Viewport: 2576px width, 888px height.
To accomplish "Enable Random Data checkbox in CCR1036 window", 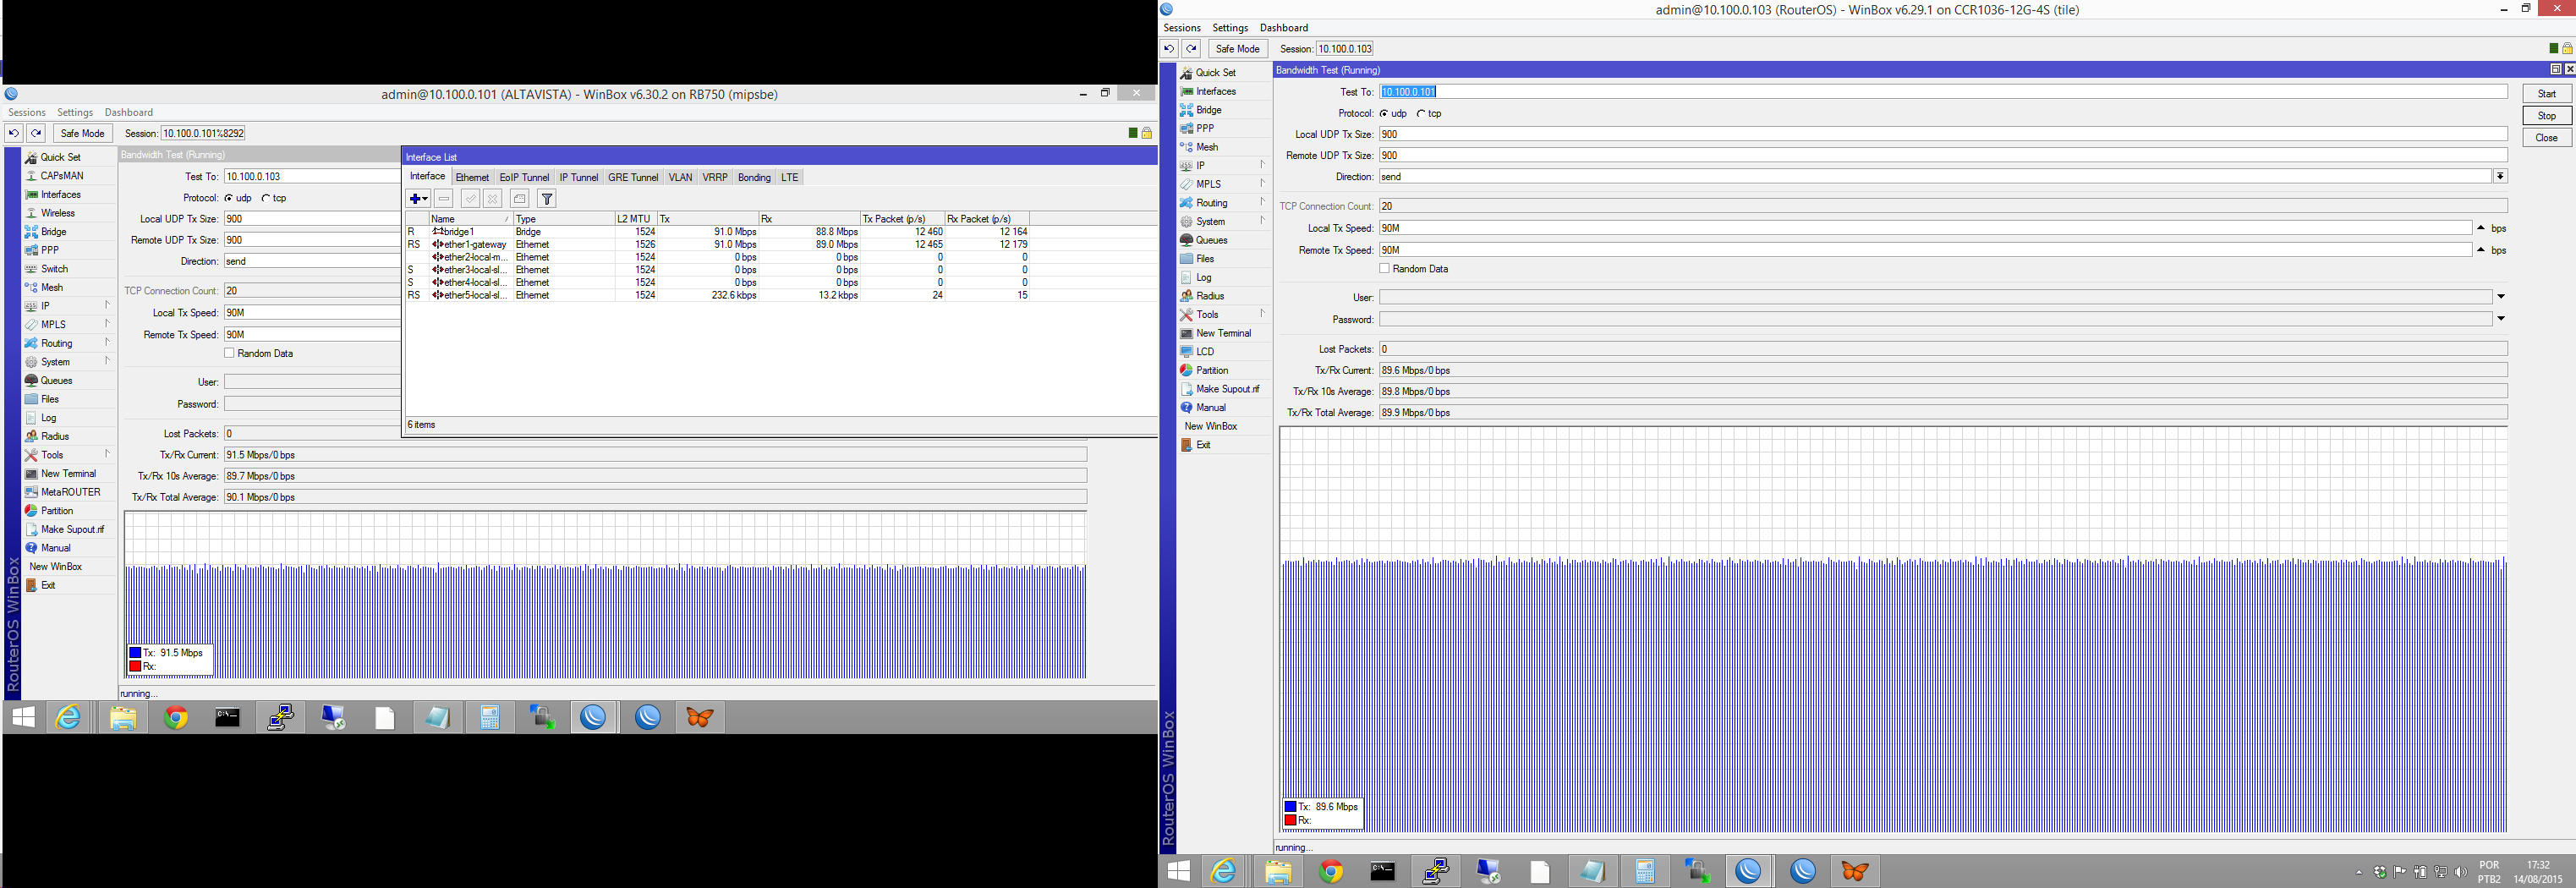I will pyautogui.click(x=1384, y=269).
